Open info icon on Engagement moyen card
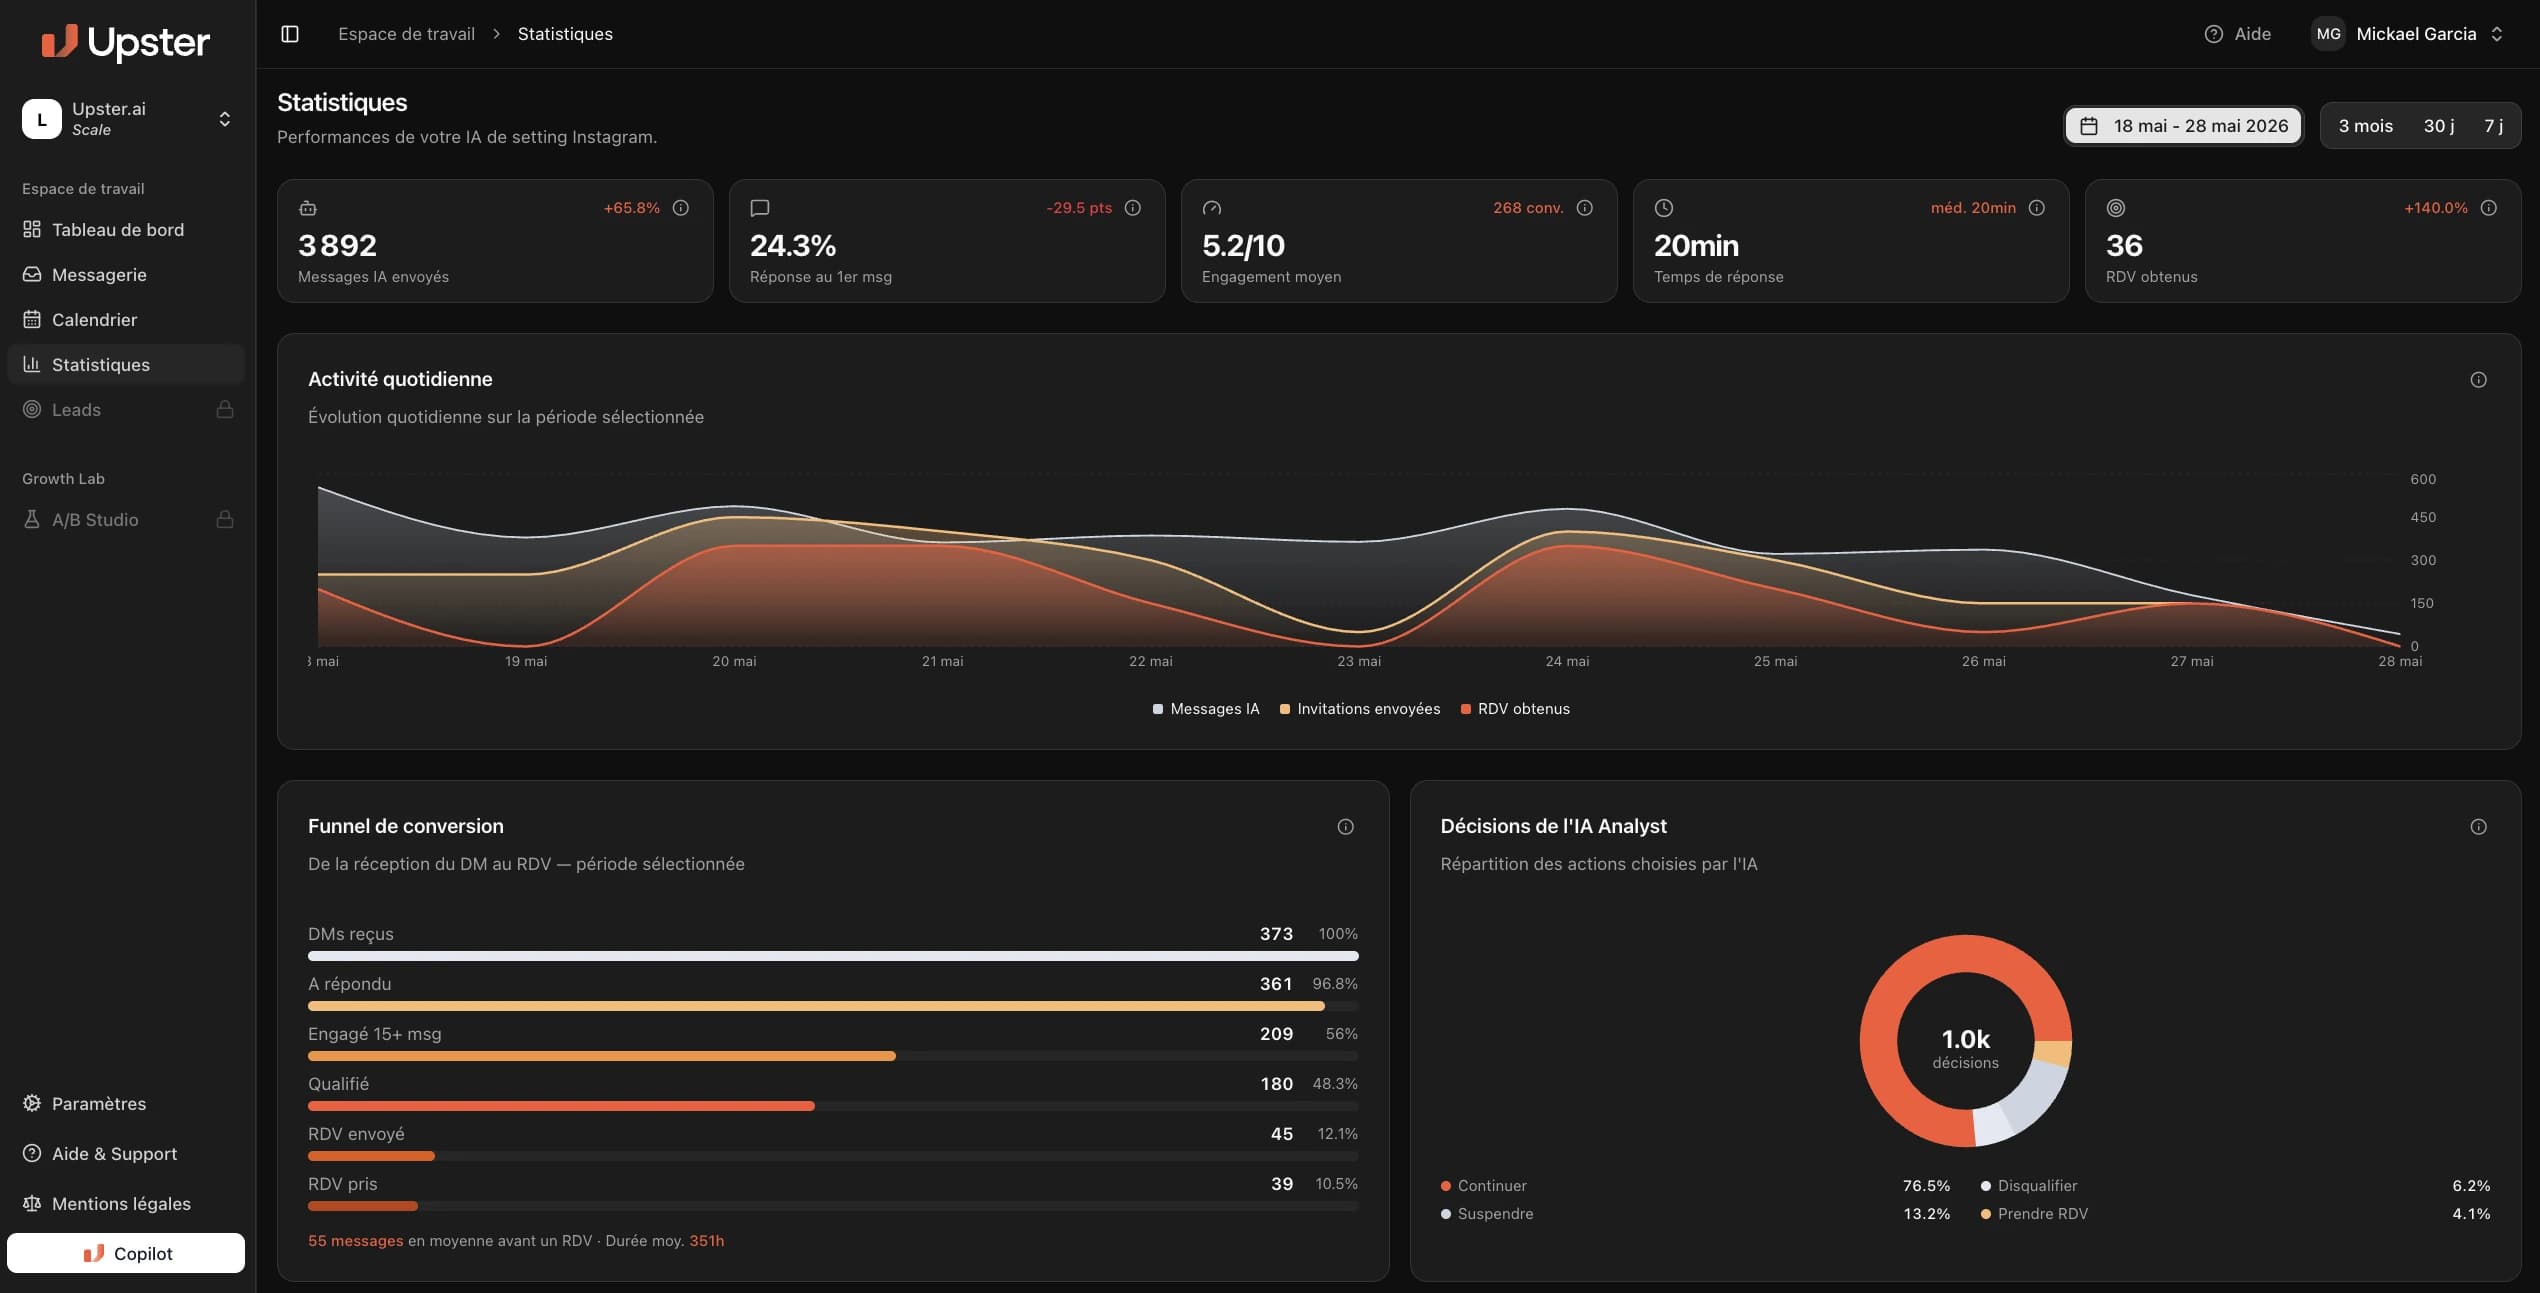This screenshot has width=2540, height=1293. coord(1585,208)
